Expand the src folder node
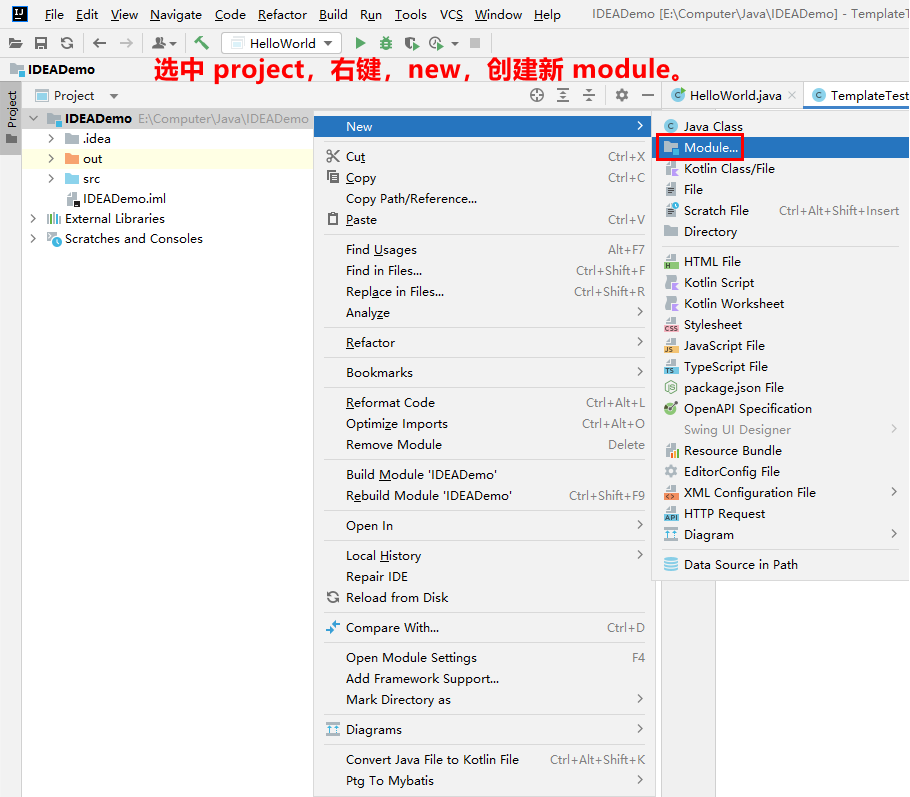The image size is (910, 797). point(51,179)
